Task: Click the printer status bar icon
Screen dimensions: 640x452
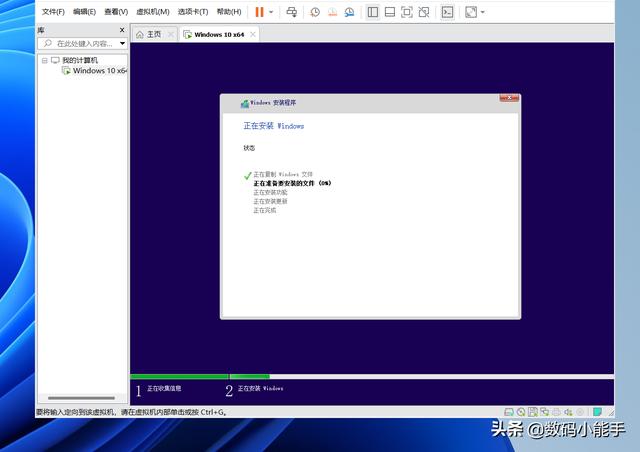Action: click(556, 412)
